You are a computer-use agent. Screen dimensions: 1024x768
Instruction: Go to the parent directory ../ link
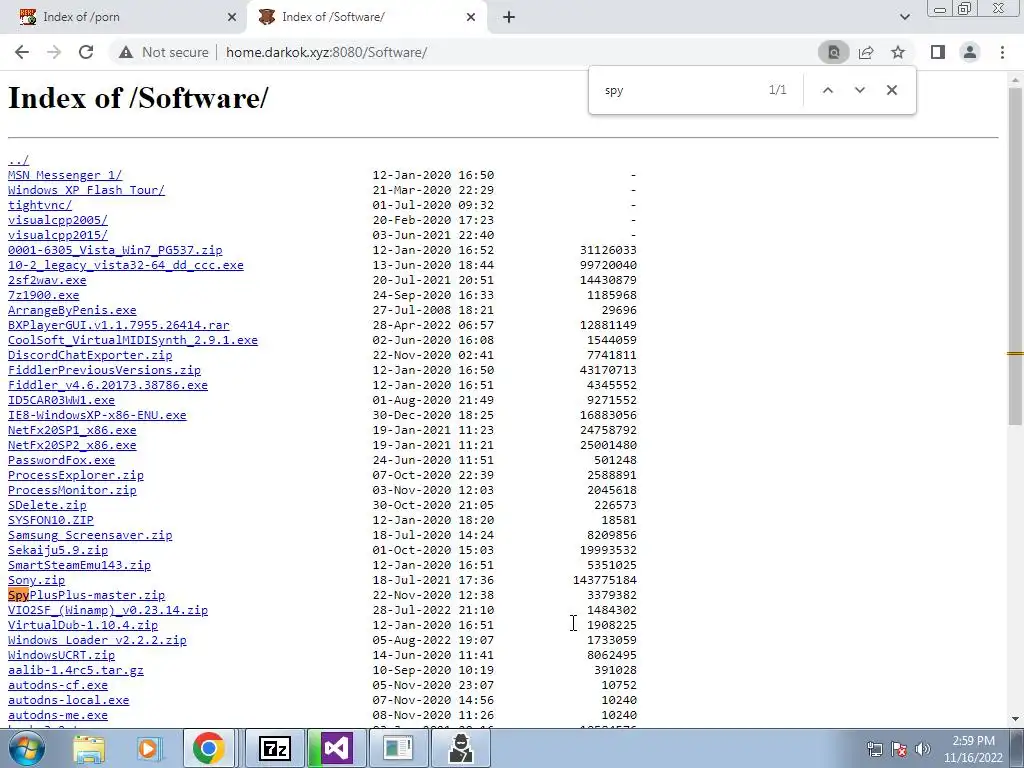coord(18,160)
